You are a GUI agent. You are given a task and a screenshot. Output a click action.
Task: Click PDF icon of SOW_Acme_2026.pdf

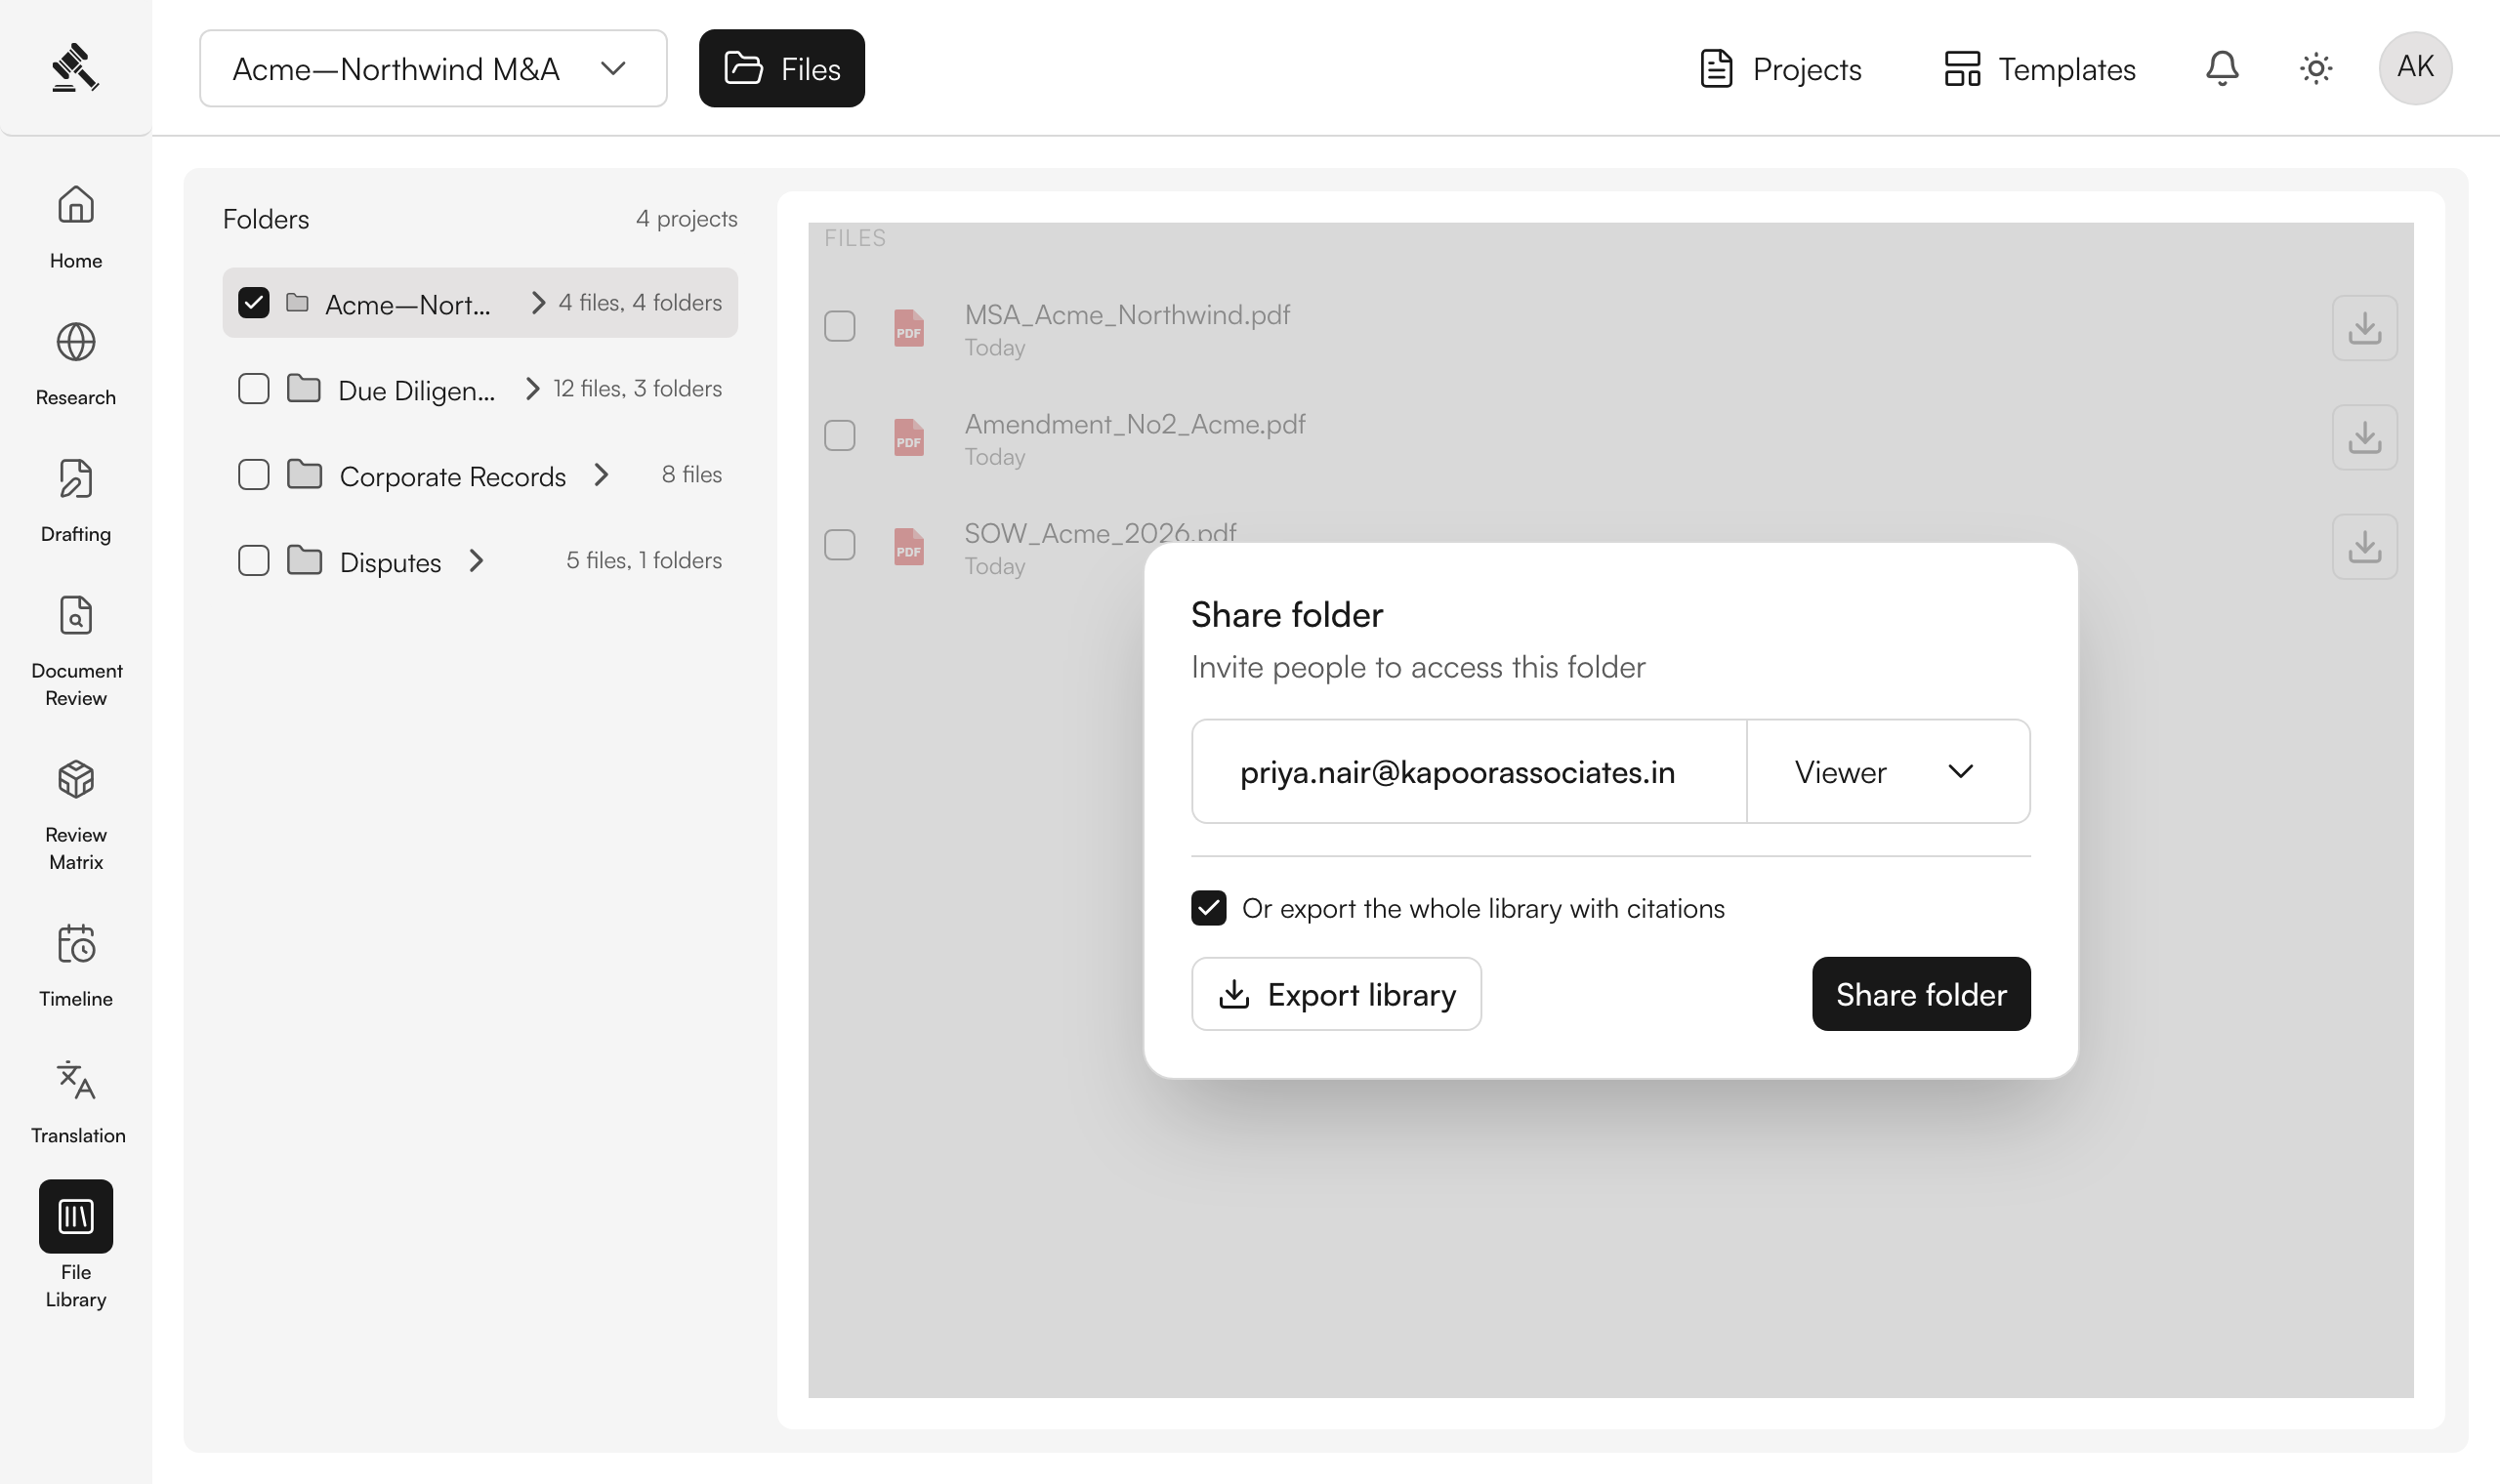coord(909,547)
